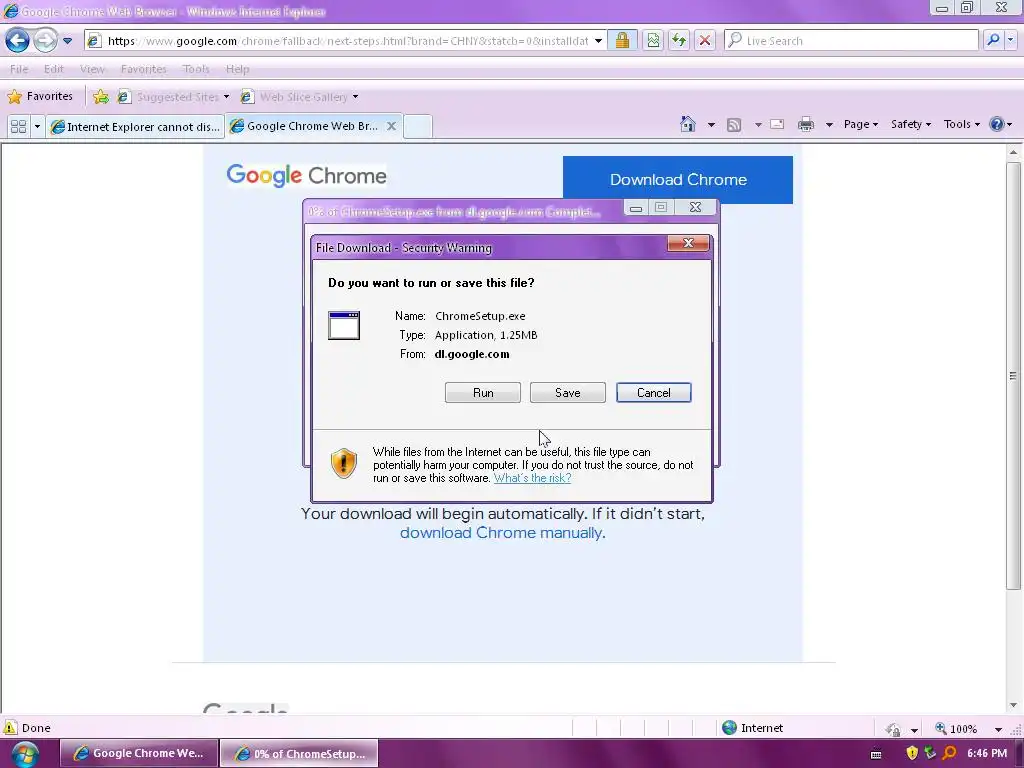Switch to Internet Explorer cannot display tab

pos(135,127)
